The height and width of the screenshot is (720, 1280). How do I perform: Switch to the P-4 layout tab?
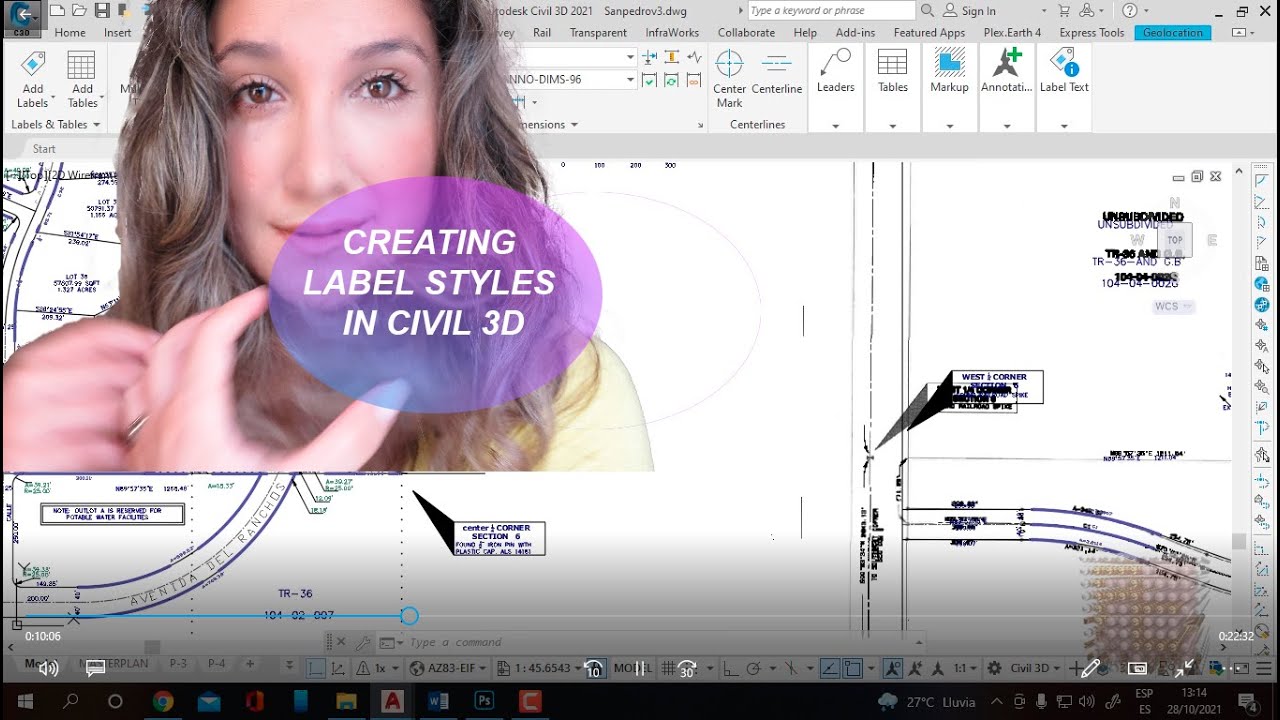tap(216, 663)
